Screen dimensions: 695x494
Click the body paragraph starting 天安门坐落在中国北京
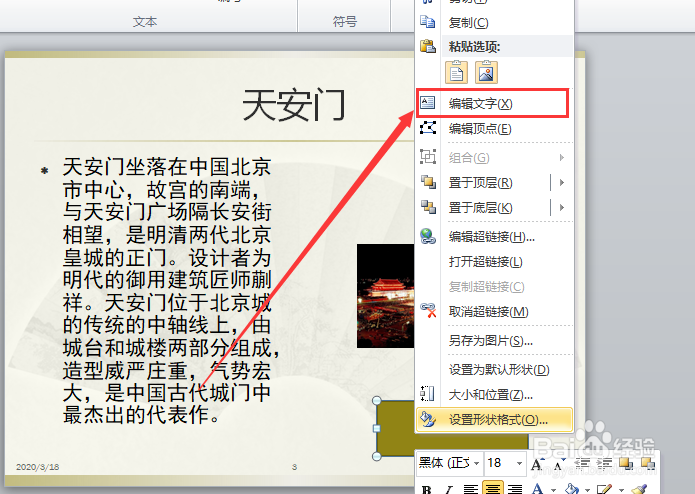tap(170, 291)
